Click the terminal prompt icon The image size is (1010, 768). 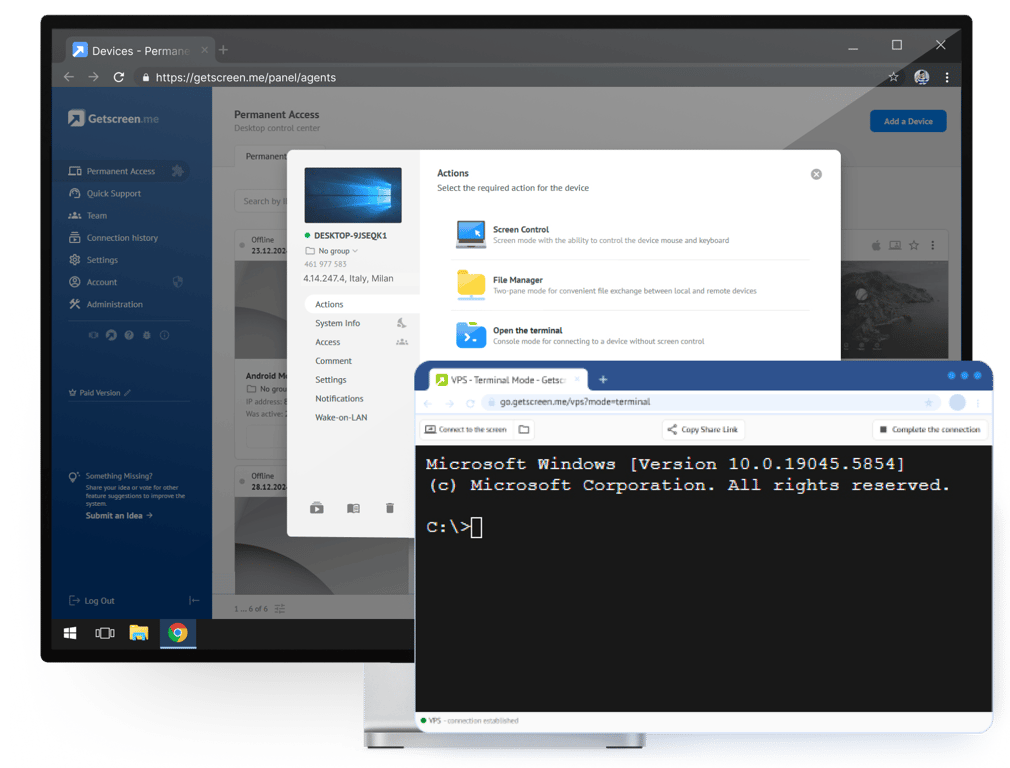tap(471, 335)
